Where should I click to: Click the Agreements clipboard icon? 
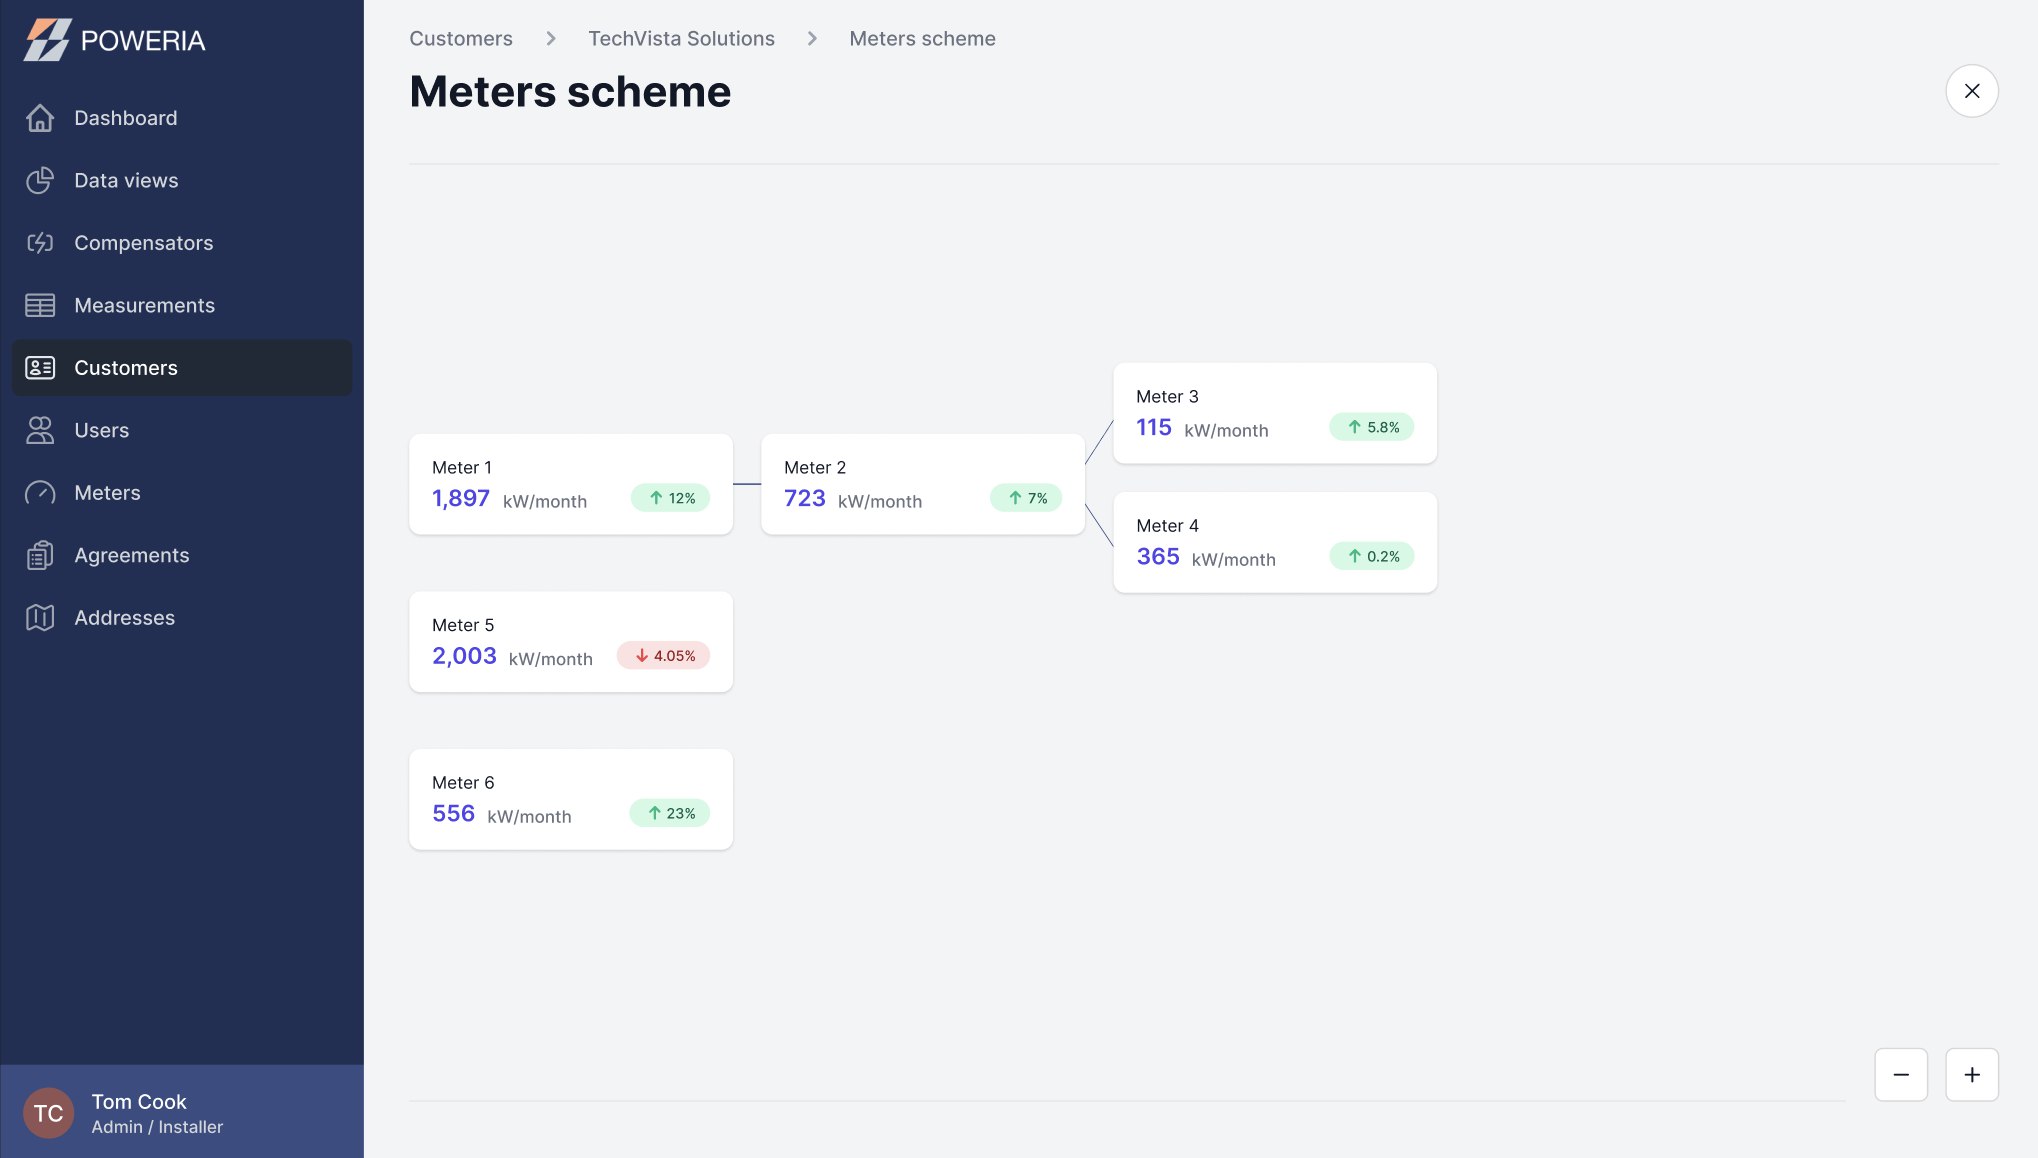(x=40, y=556)
